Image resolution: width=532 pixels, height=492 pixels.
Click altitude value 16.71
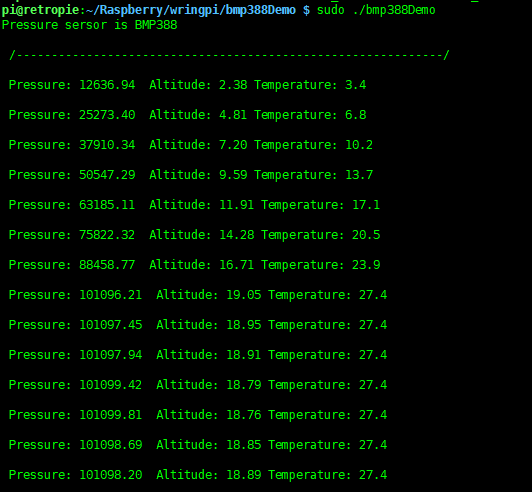236,265
